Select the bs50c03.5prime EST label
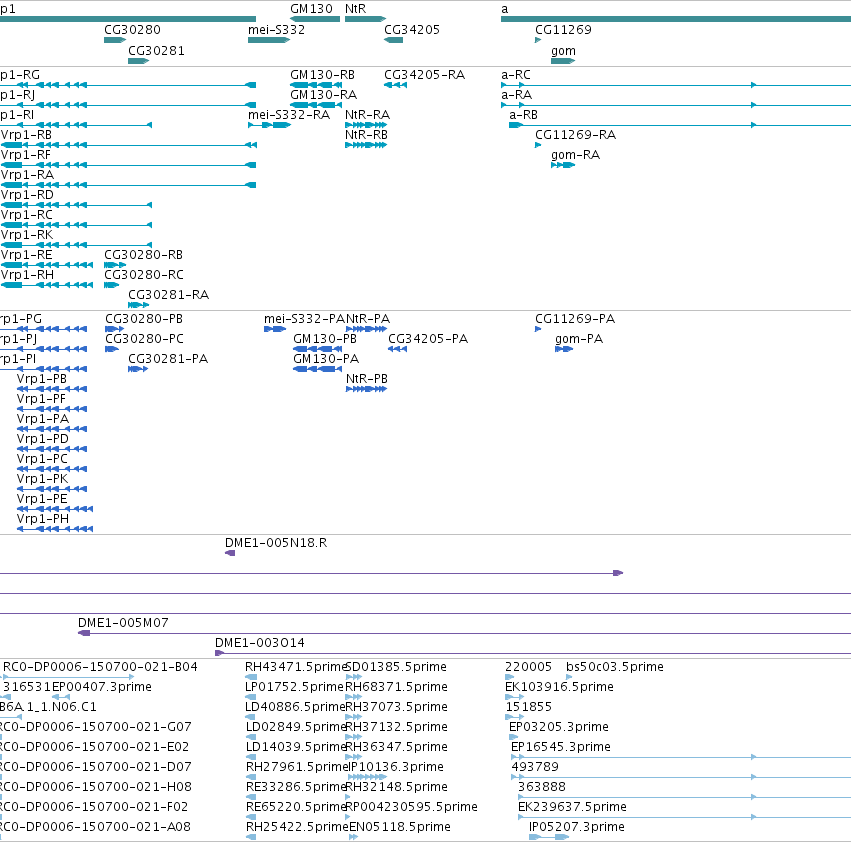Viewport: 851px width, 842px height. pos(615,667)
